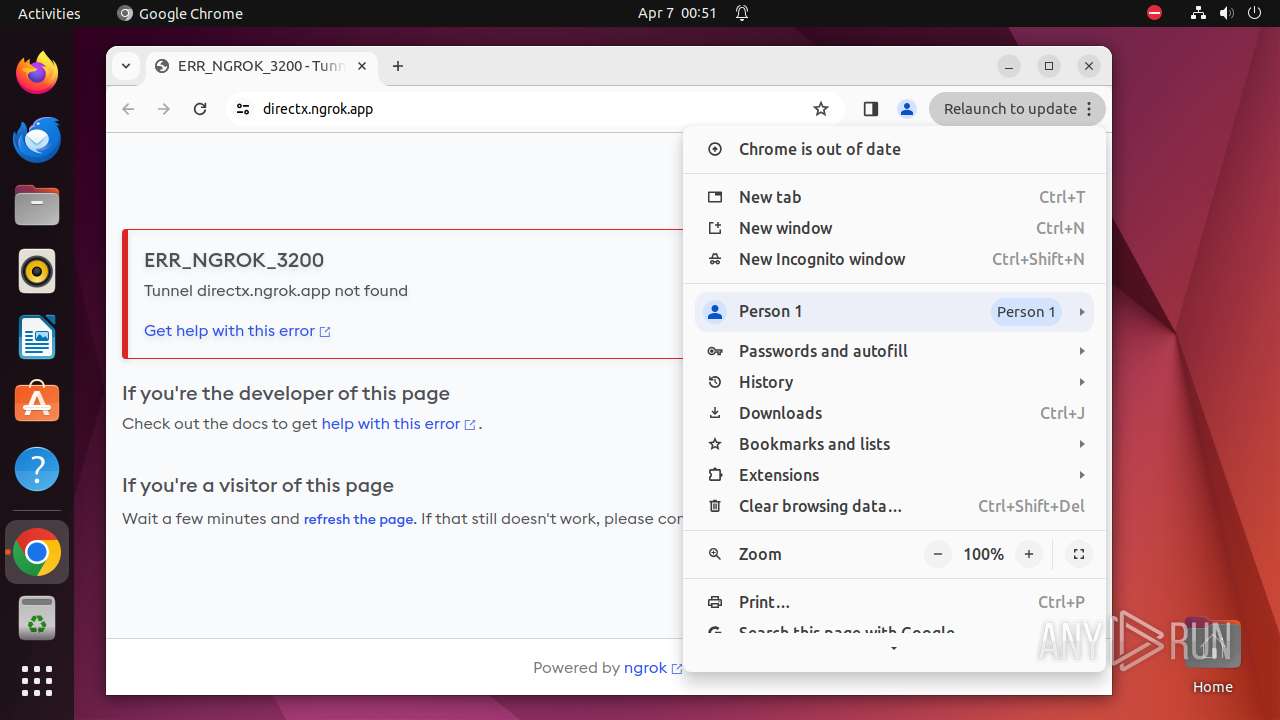
Task: Open Rhythmbox music player in dock
Action: click(37, 271)
